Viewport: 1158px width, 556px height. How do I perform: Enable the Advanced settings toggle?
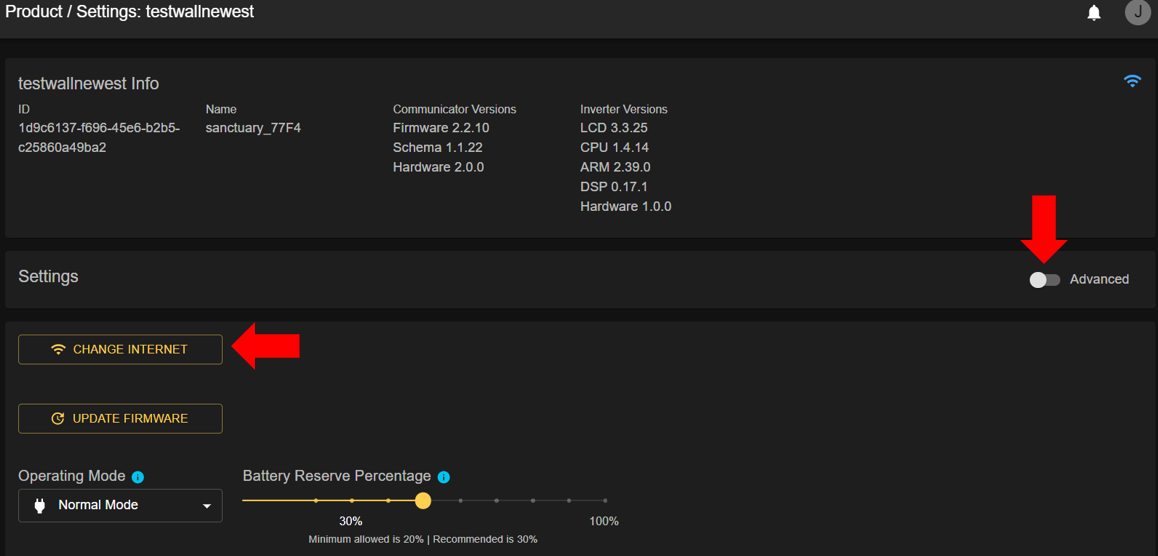pyautogui.click(x=1044, y=280)
